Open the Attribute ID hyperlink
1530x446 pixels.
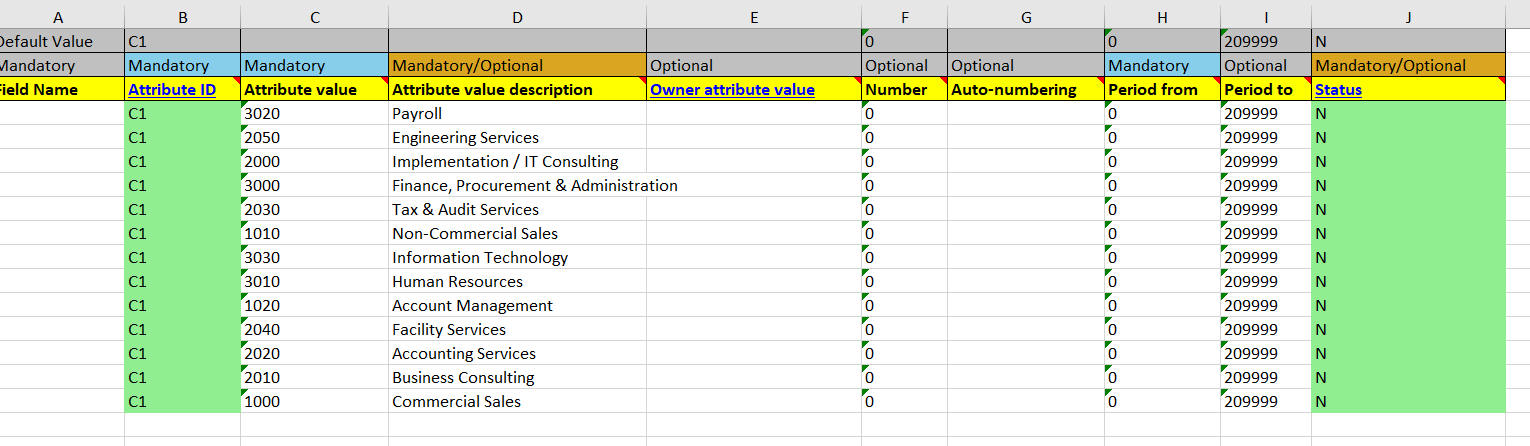coord(172,90)
